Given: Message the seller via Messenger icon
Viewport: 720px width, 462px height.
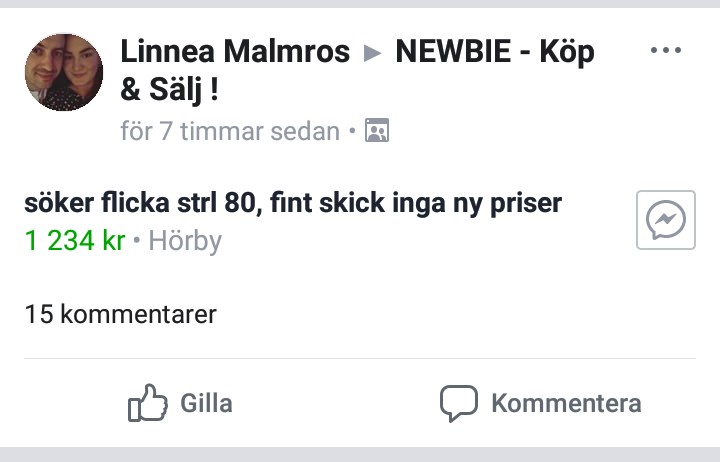Looking at the screenshot, I should tap(665, 220).
